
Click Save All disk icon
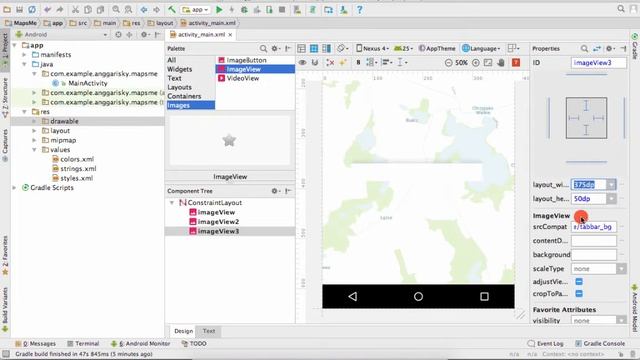[x=19, y=9]
